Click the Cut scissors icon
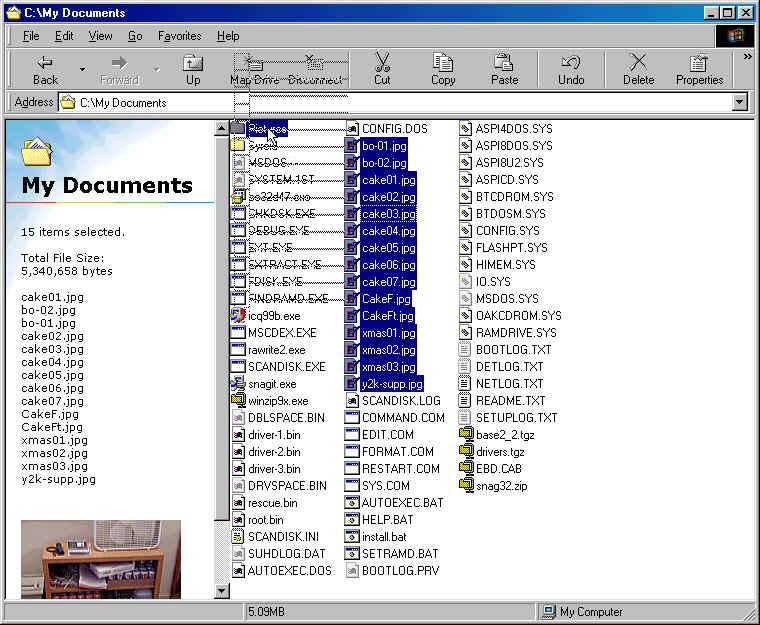760x625 pixels. pyautogui.click(x=382, y=69)
